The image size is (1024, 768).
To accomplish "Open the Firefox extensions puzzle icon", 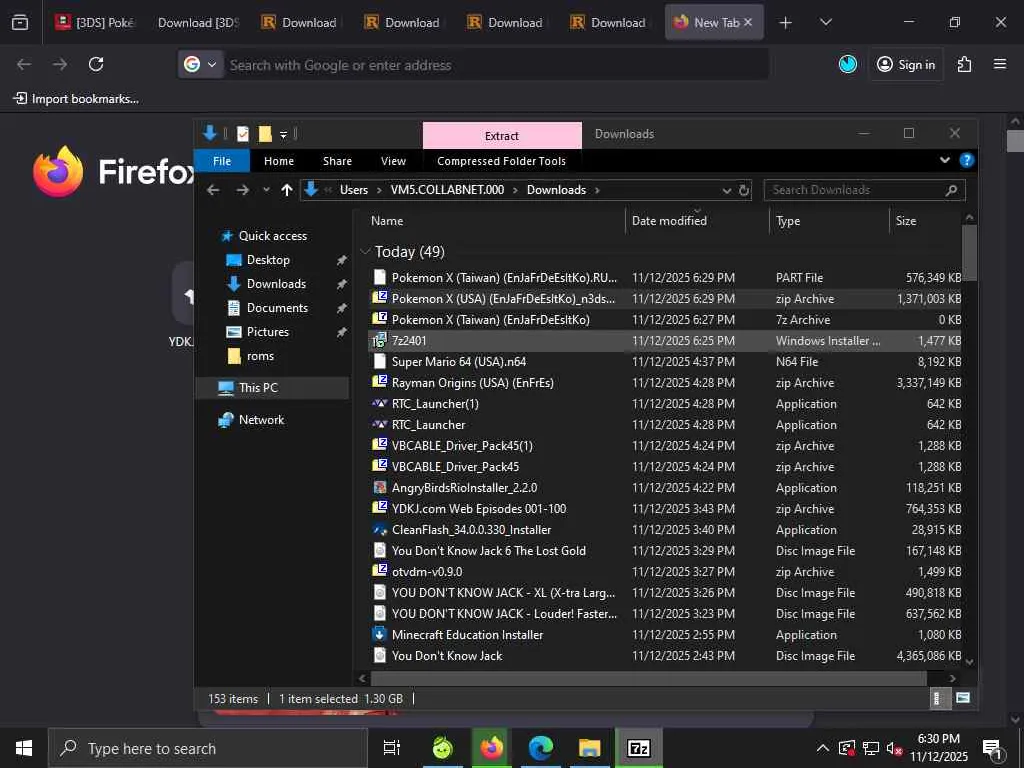I will coord(964,64).
